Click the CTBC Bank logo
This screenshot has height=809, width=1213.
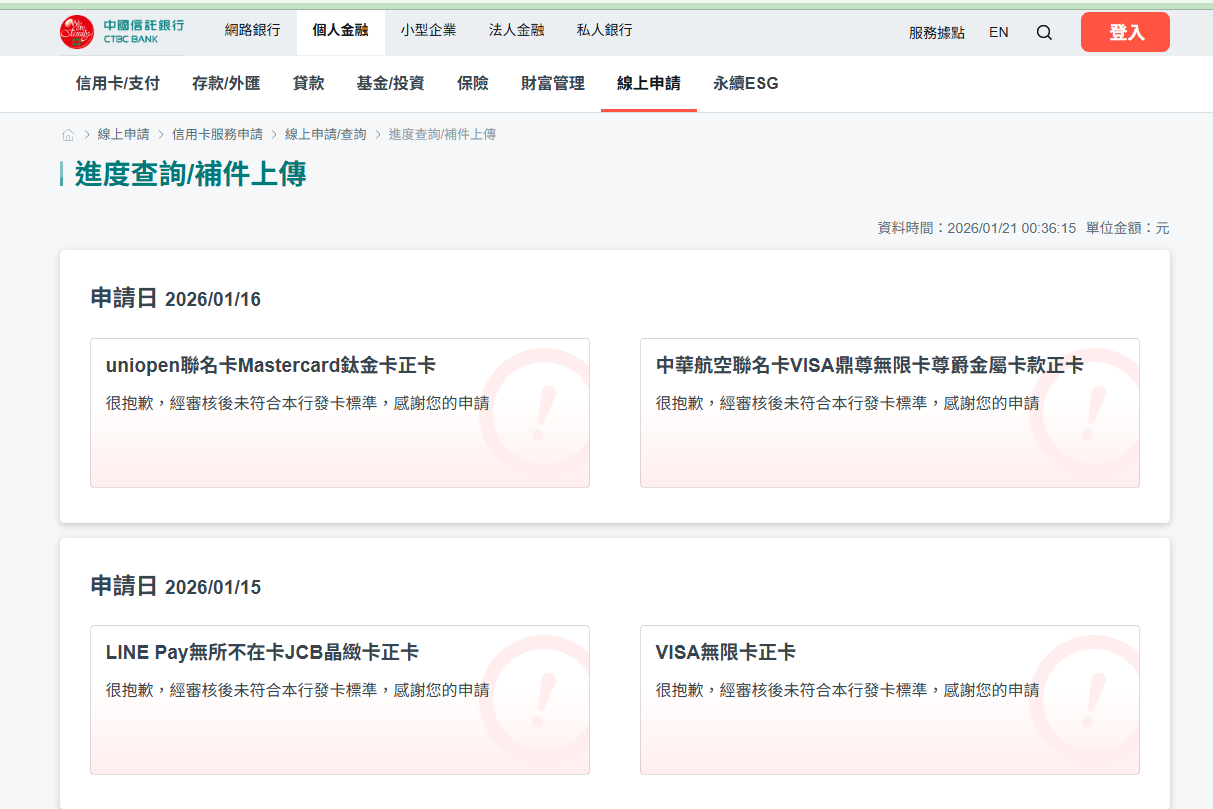pyautogui.click(x=120, y=31)
